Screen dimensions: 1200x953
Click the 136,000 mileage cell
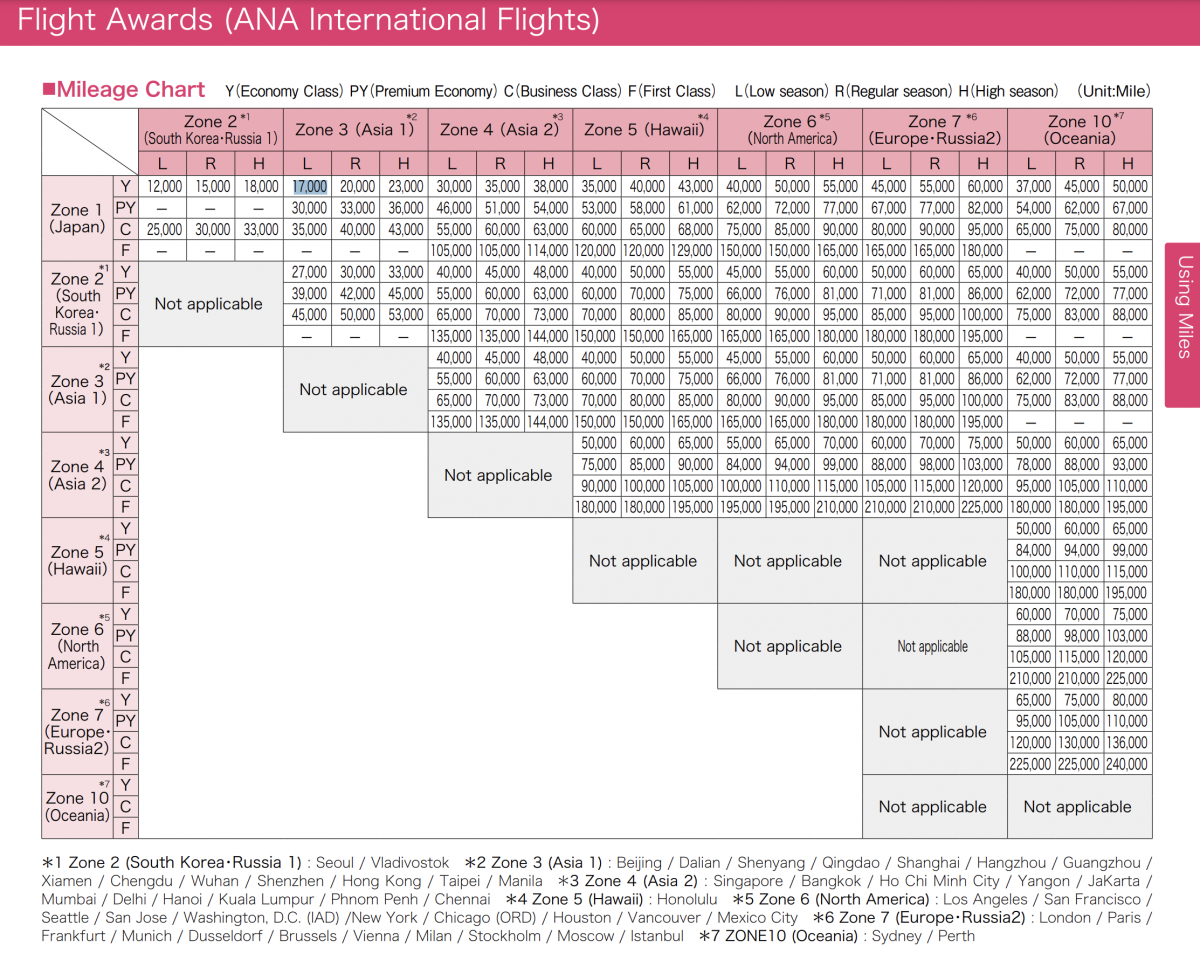click(x=1128, y=743)
